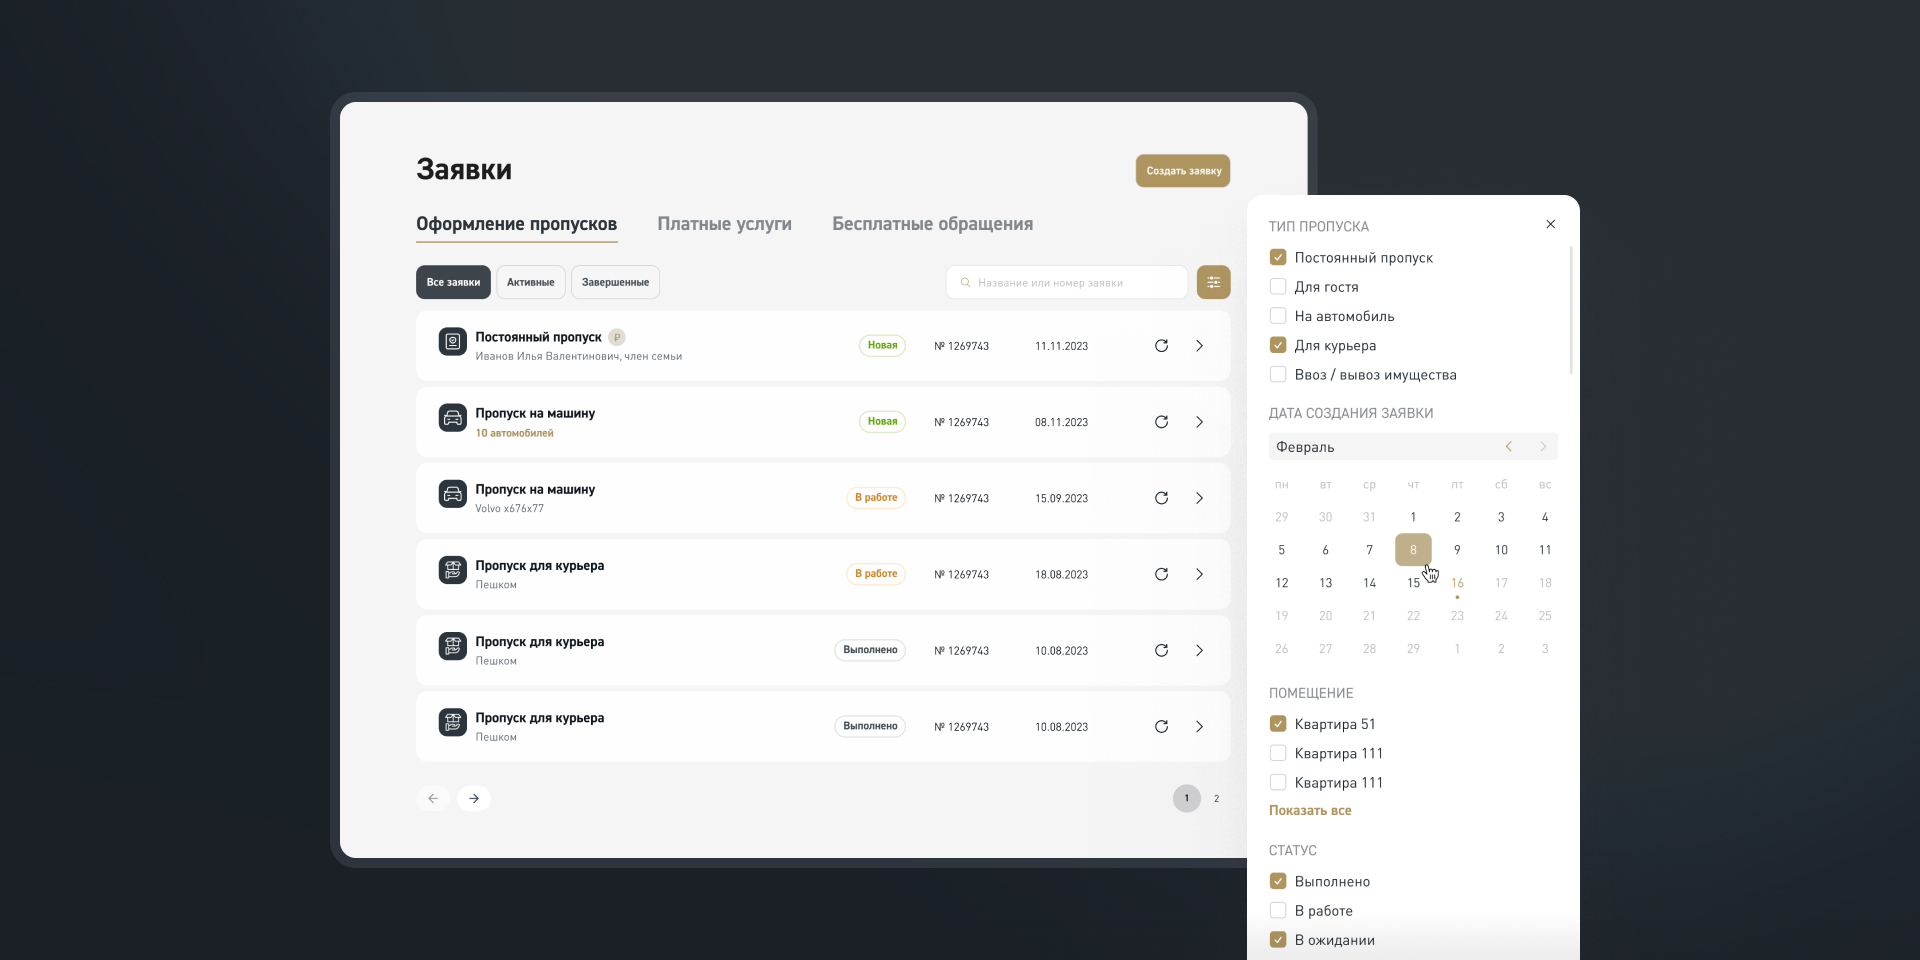Viewport: 1920px width, 960px height.
Task: Select February 16 in the calendar
Action: 1457,583
